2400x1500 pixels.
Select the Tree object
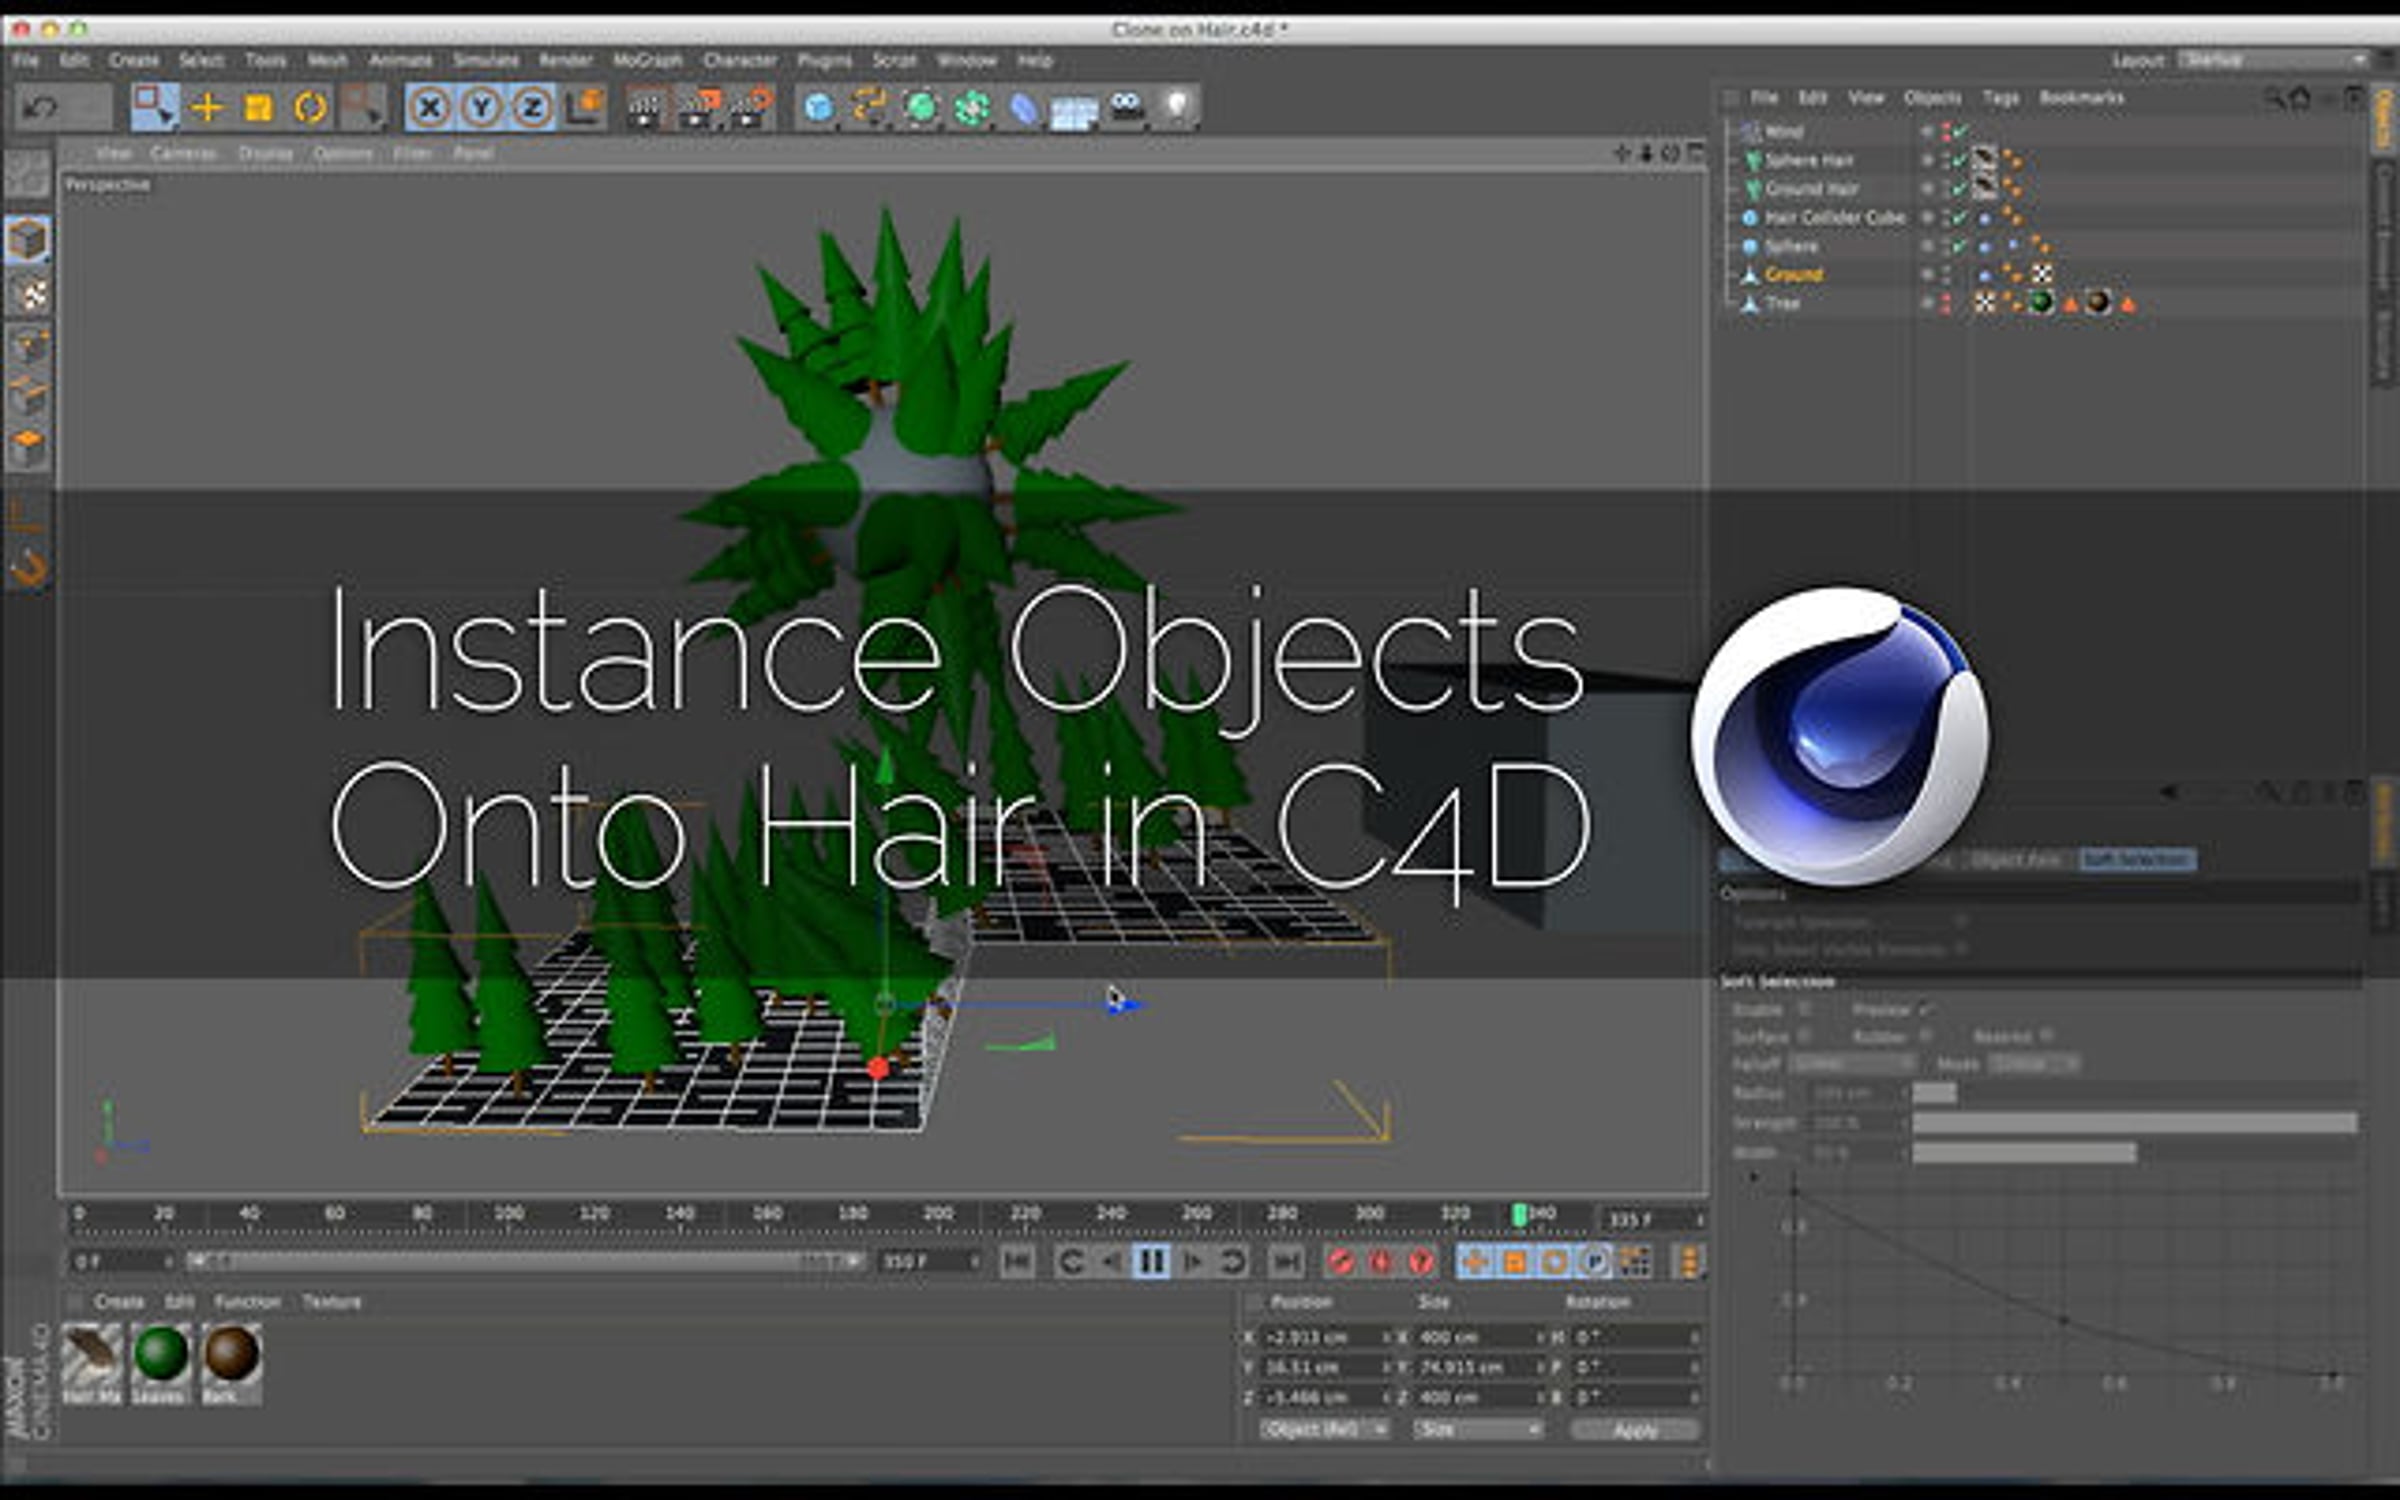tap(1782, 303)
